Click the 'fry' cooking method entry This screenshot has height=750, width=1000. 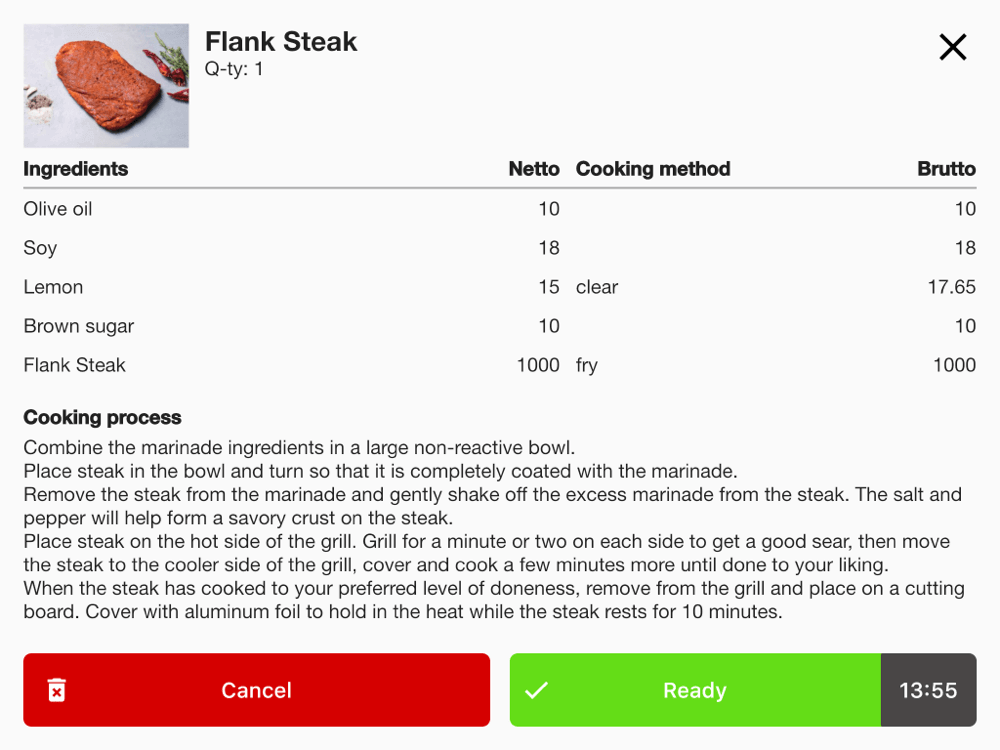(587, 365)
